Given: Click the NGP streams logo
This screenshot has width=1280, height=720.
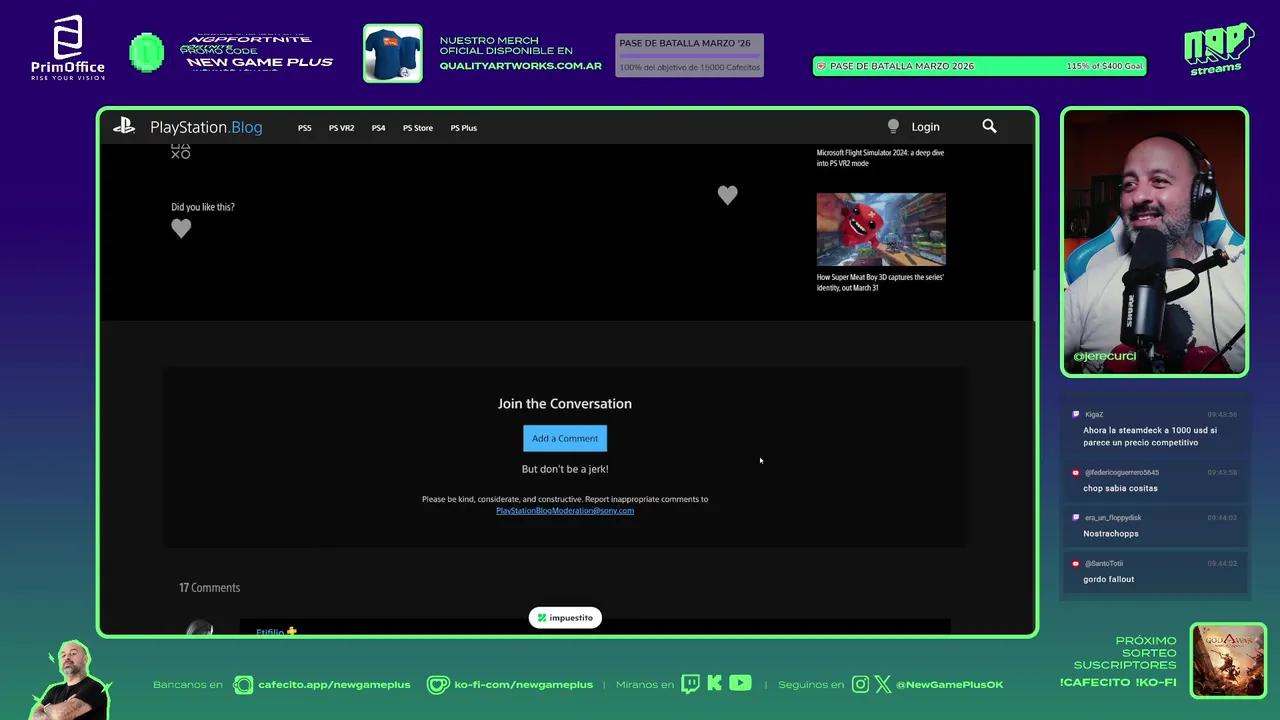Looking at the screenshot, I should click(1218, 48).
